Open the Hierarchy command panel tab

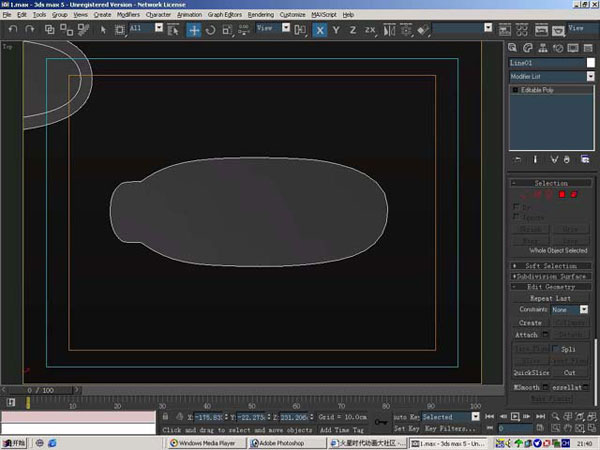(543, 48)
